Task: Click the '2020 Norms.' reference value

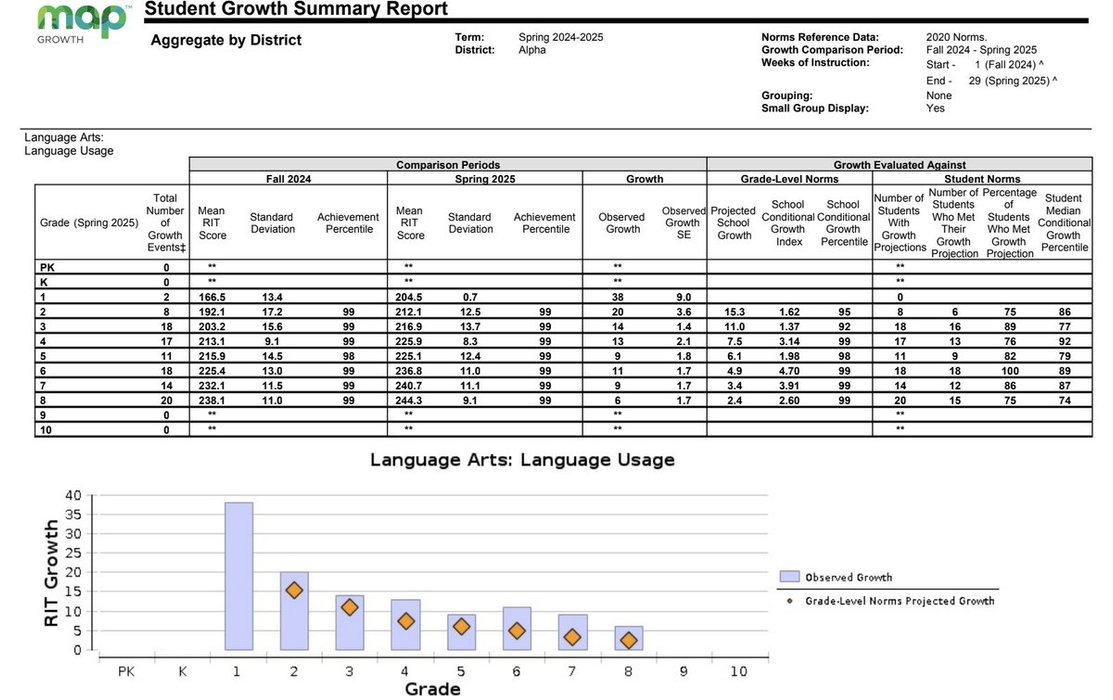Action: (956, 37)
